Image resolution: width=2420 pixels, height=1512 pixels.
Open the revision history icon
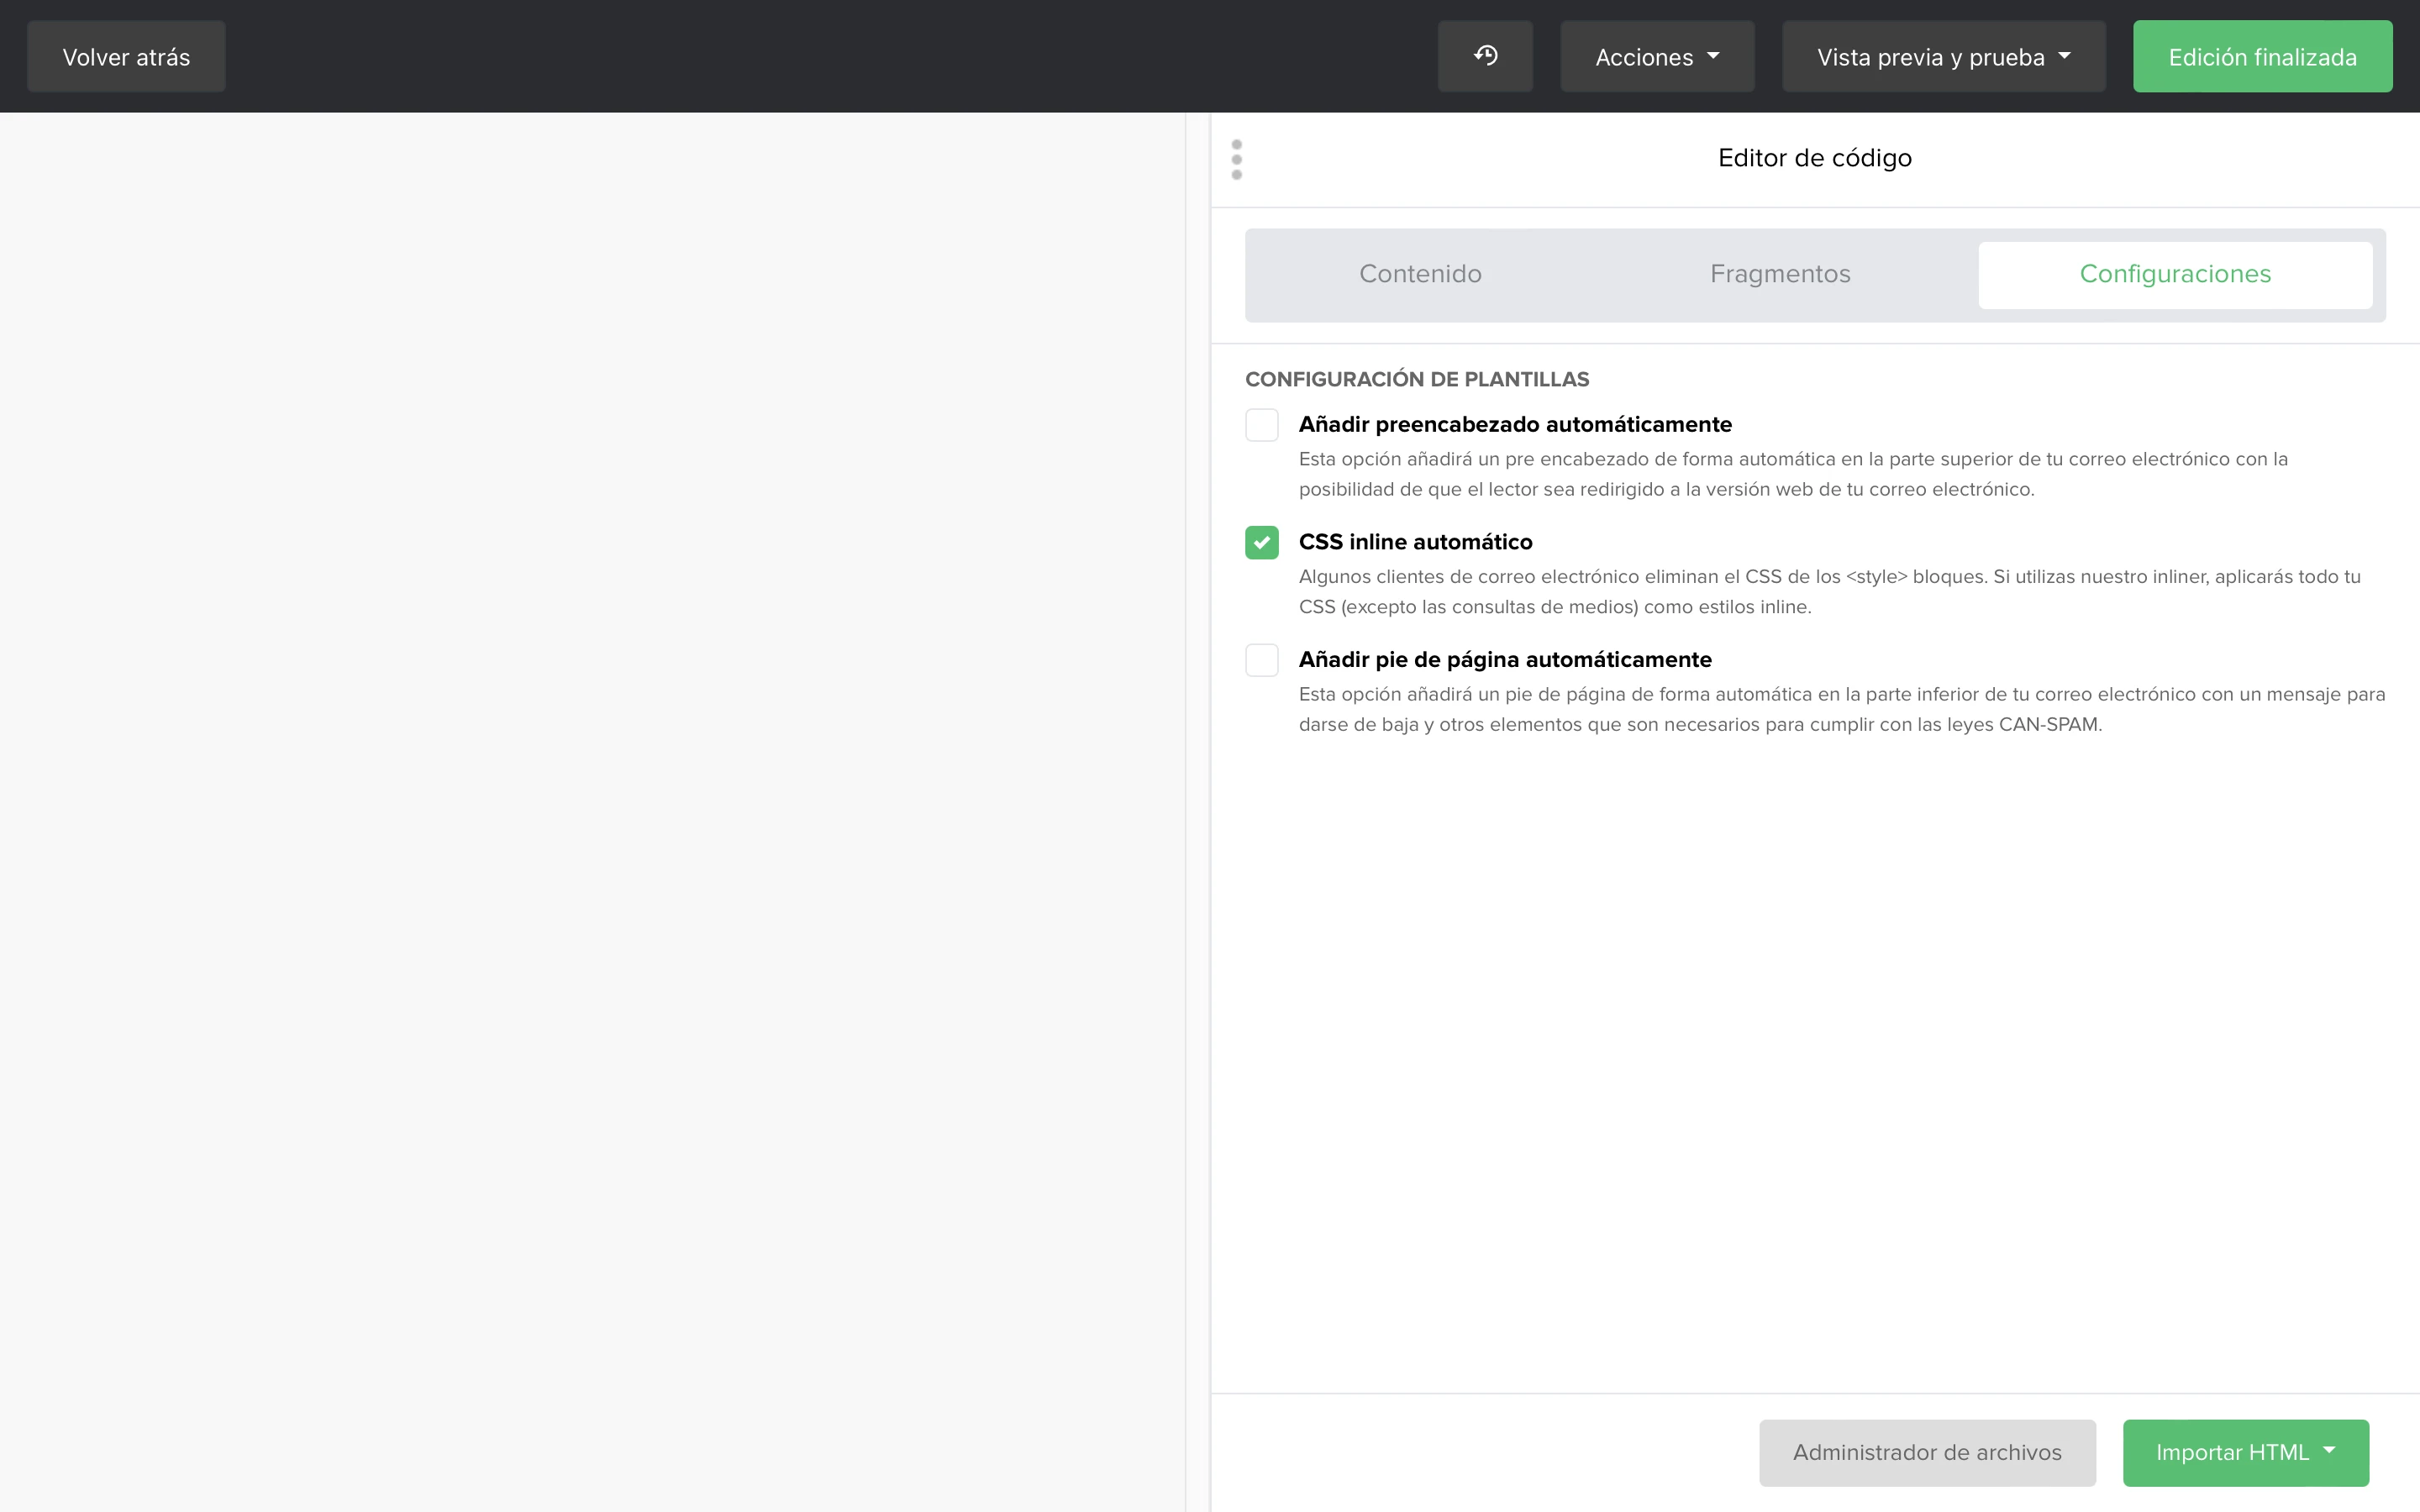1485,56
